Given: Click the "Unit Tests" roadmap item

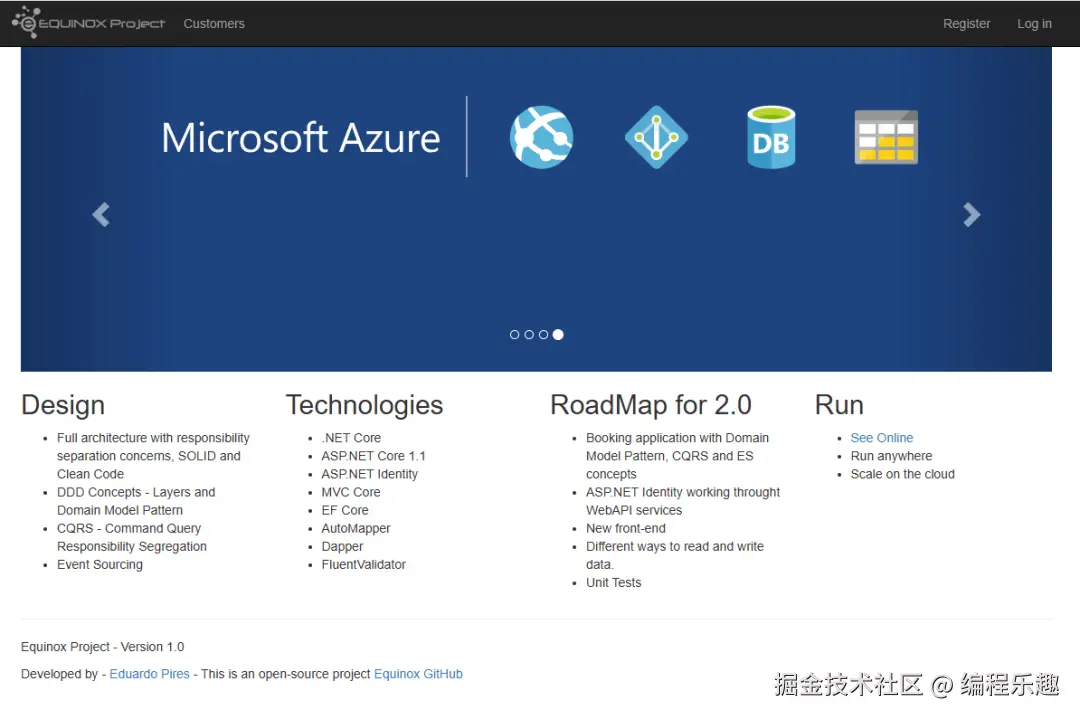Looking at the screenshot, I should [x=613, y=583].
